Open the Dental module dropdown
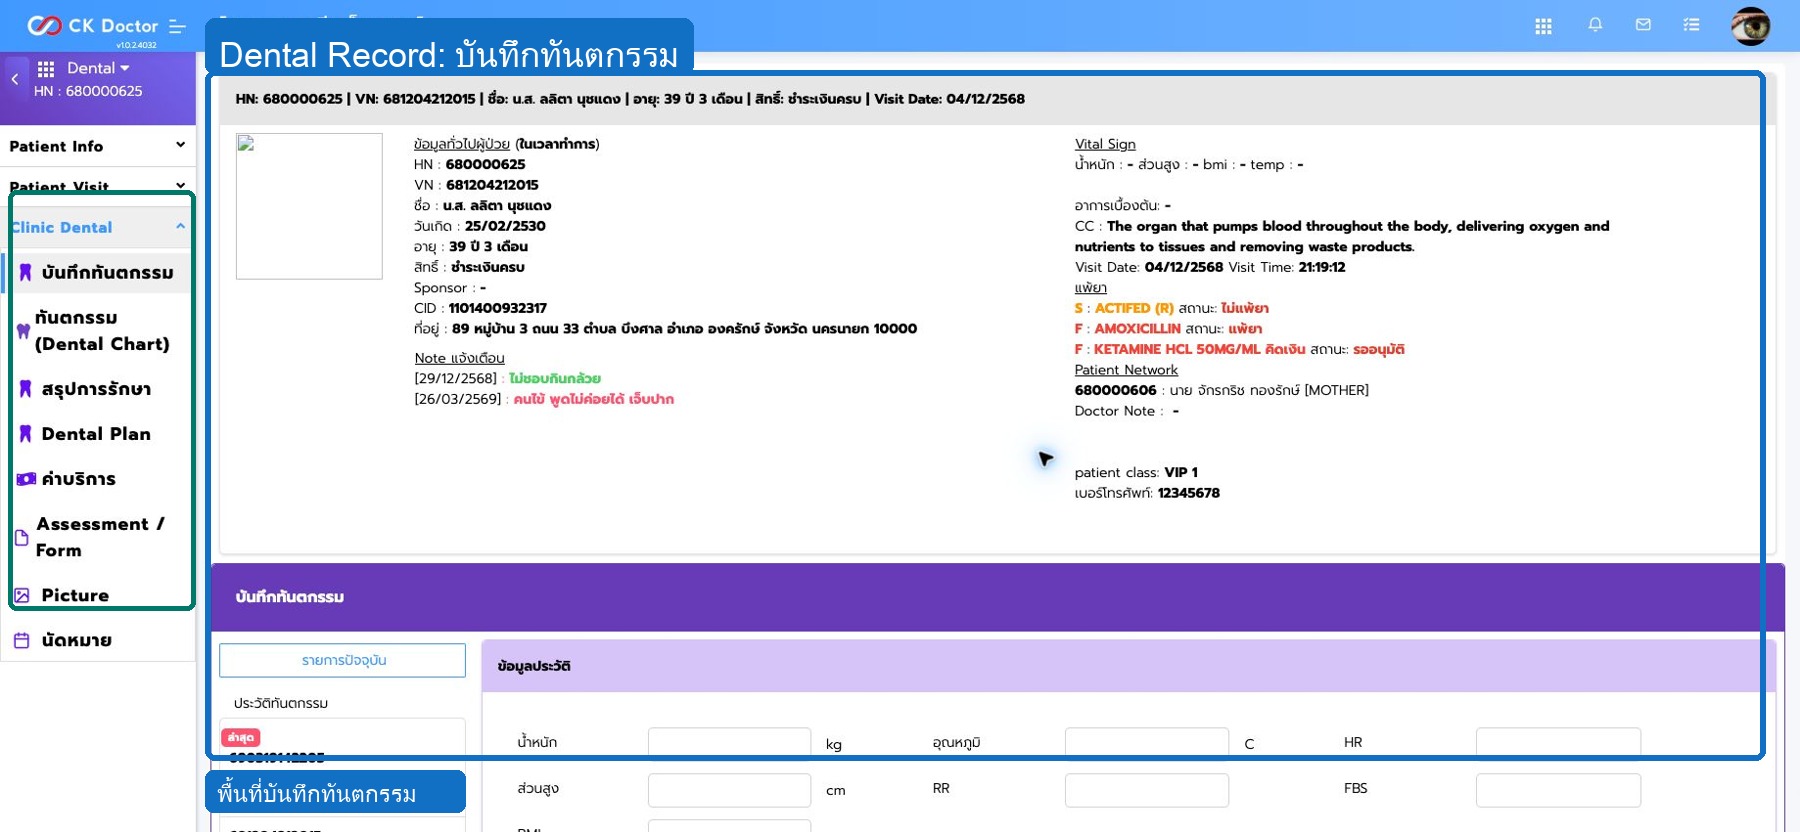This screenshot has height=832, width=1800. [x=98, y=68]
